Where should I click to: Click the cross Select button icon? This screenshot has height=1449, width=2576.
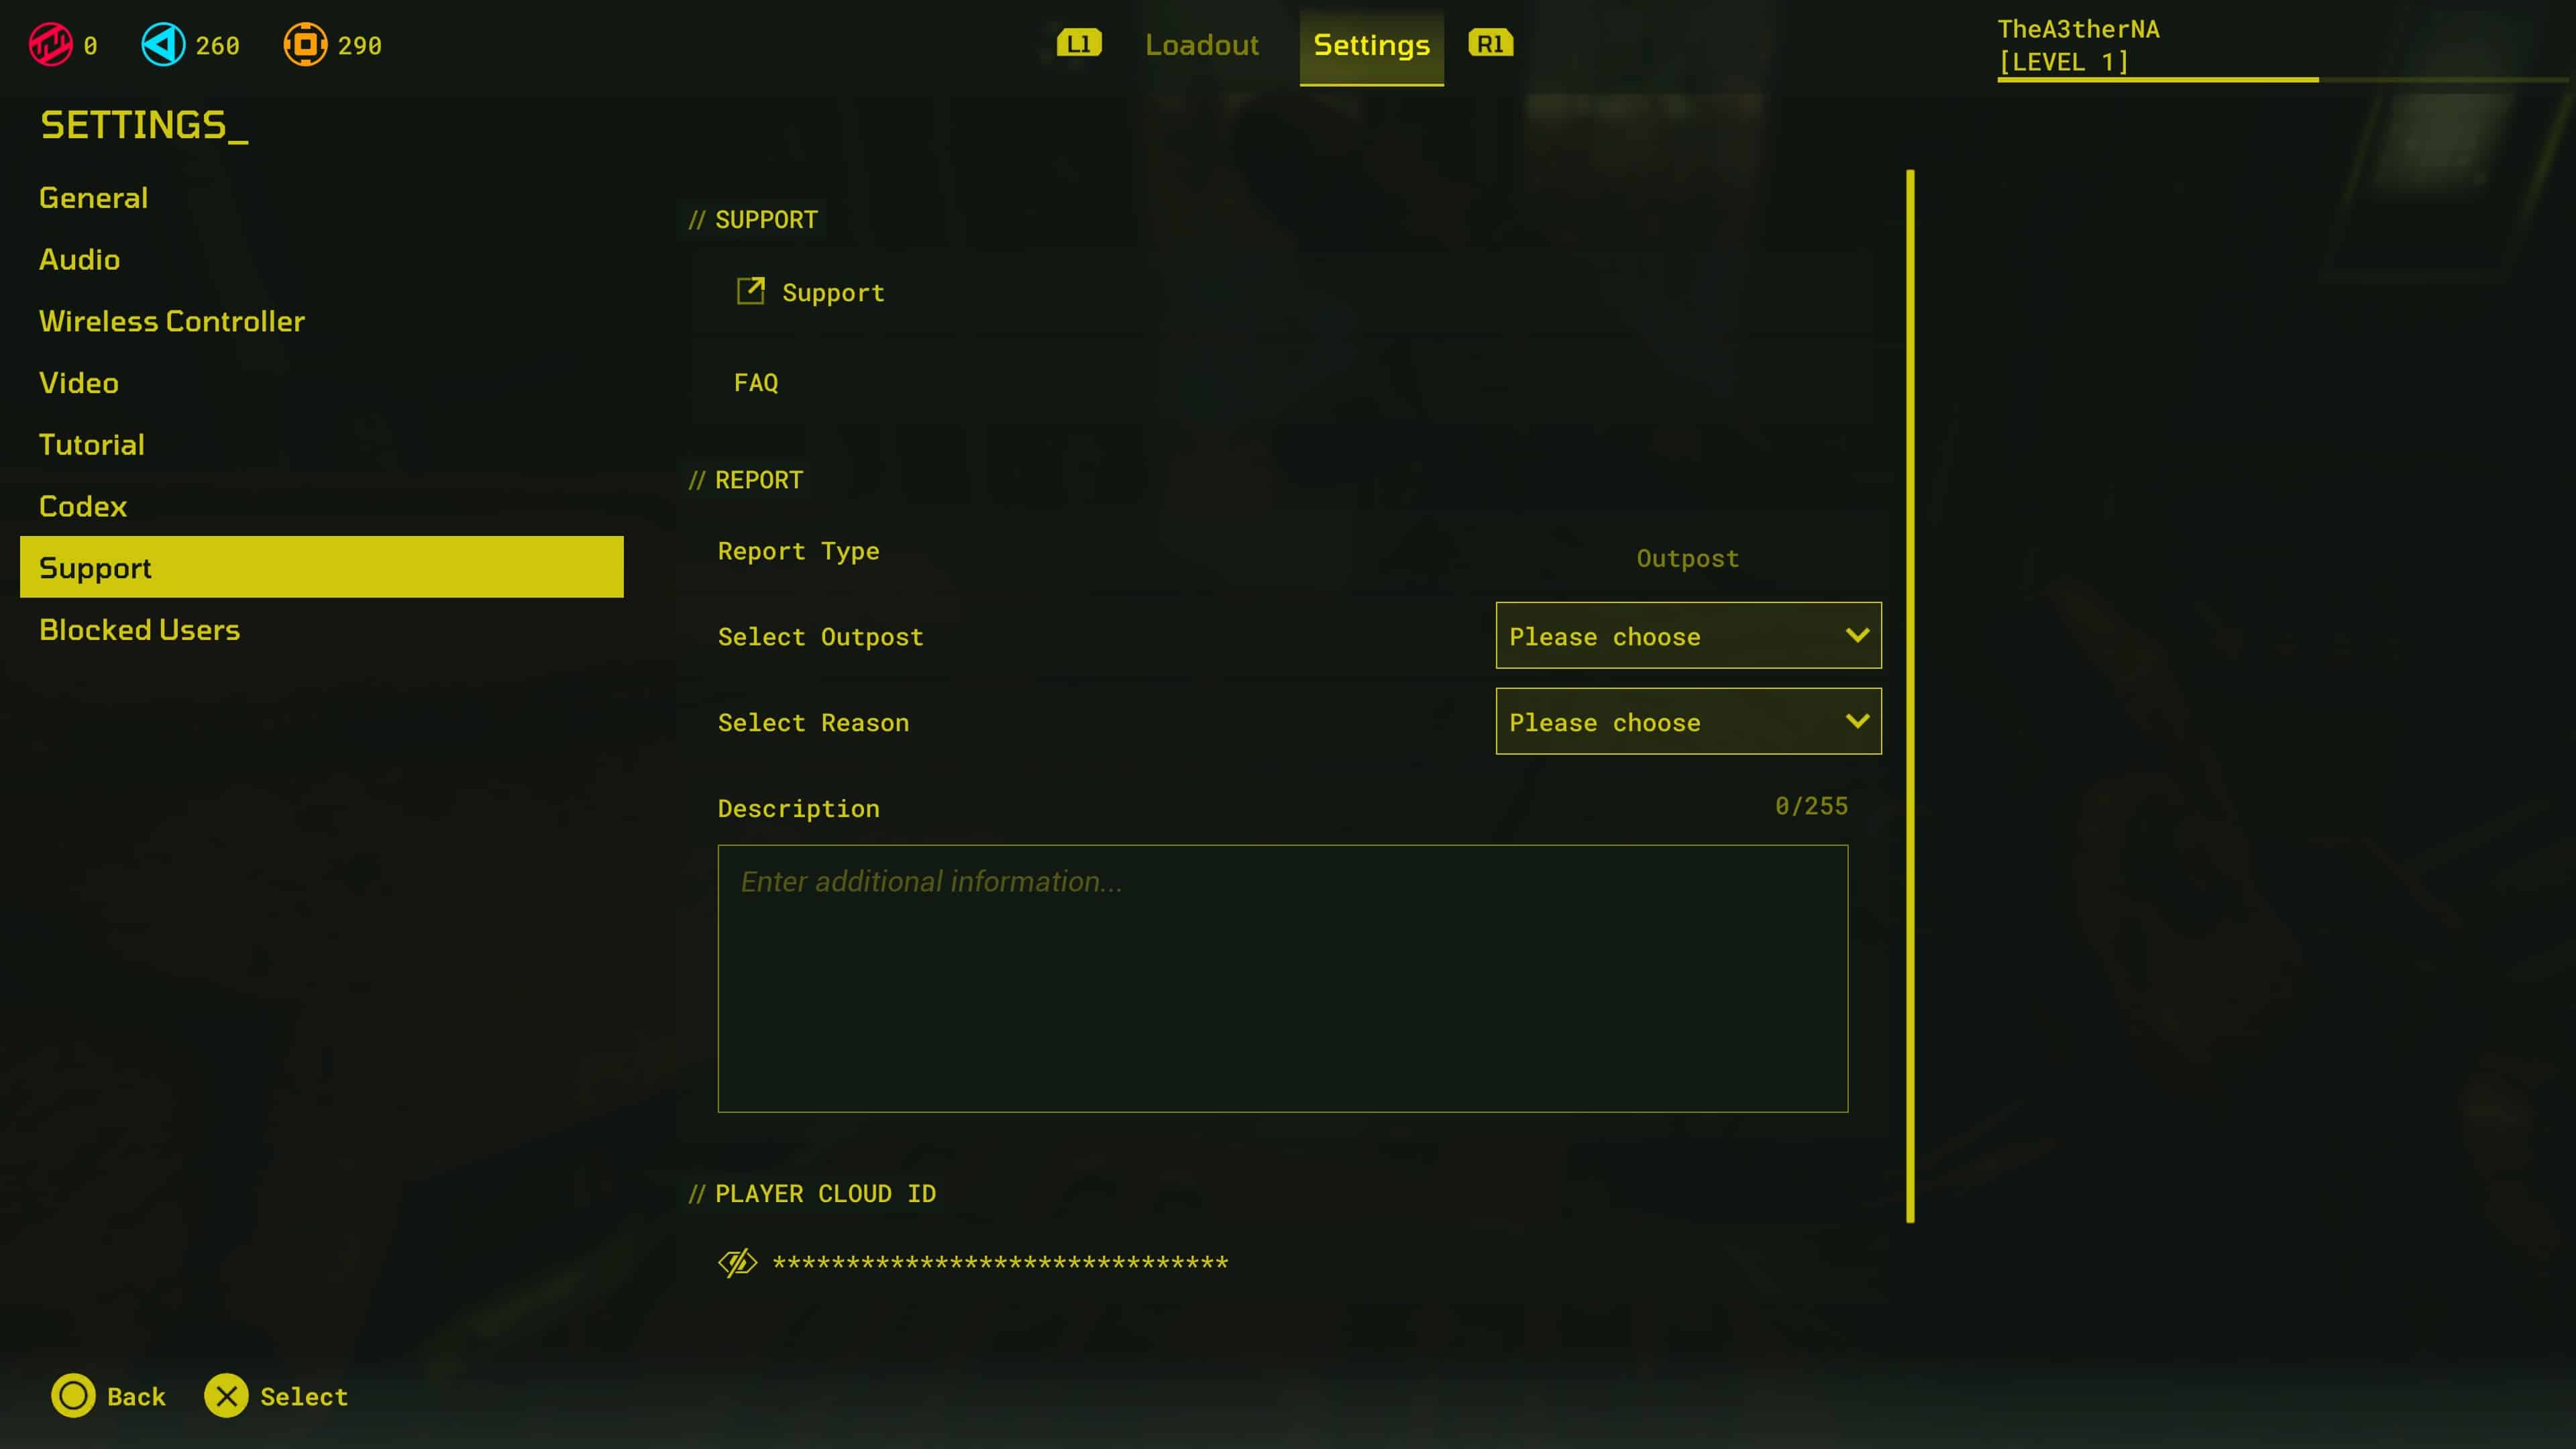[227, 1396]
